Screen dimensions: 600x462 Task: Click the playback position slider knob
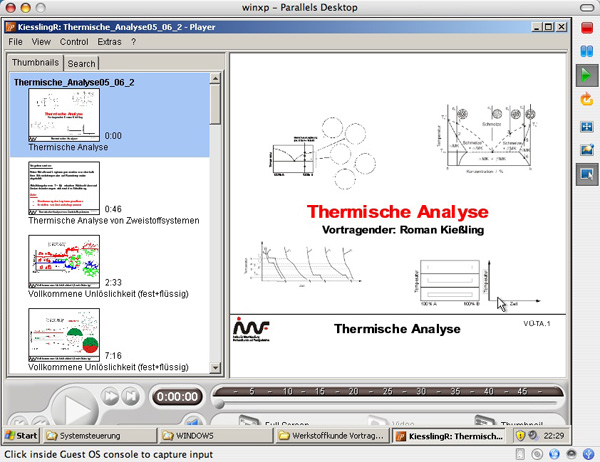point(219,403)
